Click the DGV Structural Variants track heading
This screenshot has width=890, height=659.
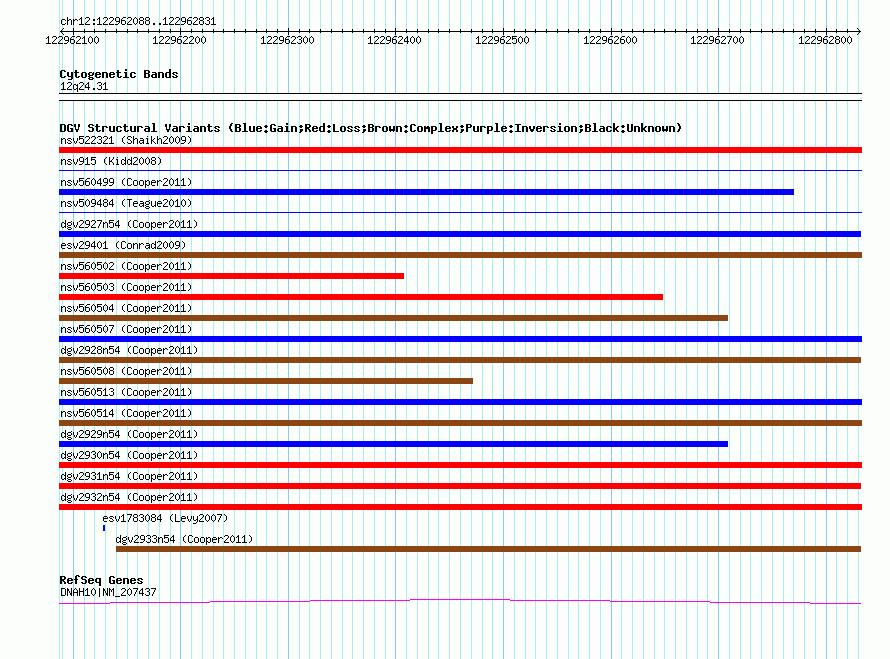tap(371, 128)
